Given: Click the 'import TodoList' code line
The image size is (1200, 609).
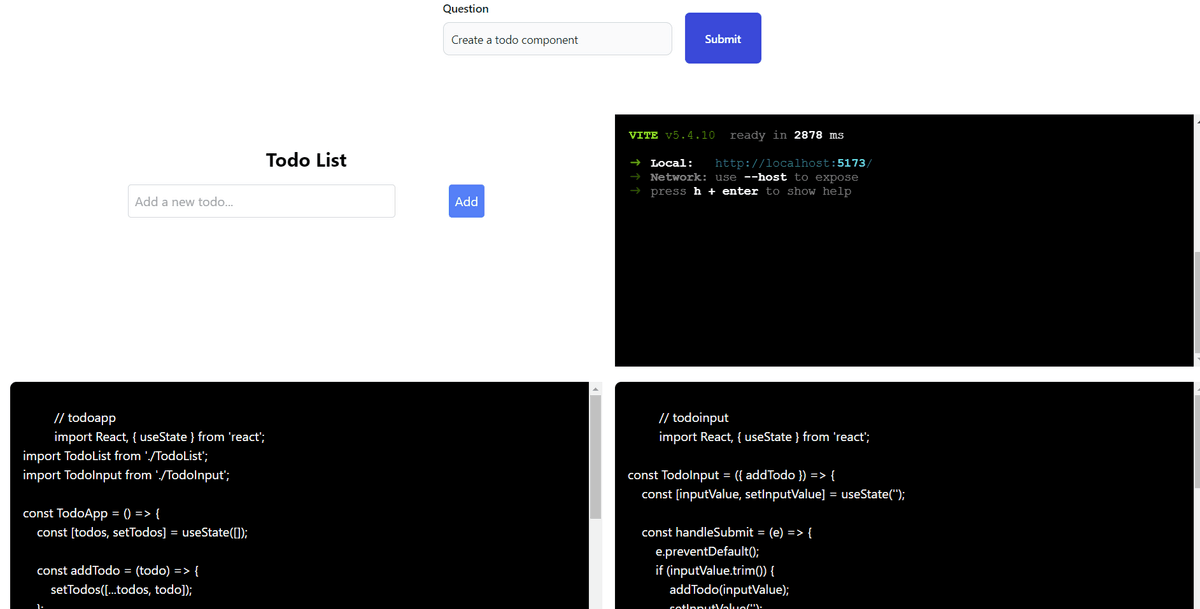Looking at the screenshot, I should pyautogui.click(x=114, y=455).
